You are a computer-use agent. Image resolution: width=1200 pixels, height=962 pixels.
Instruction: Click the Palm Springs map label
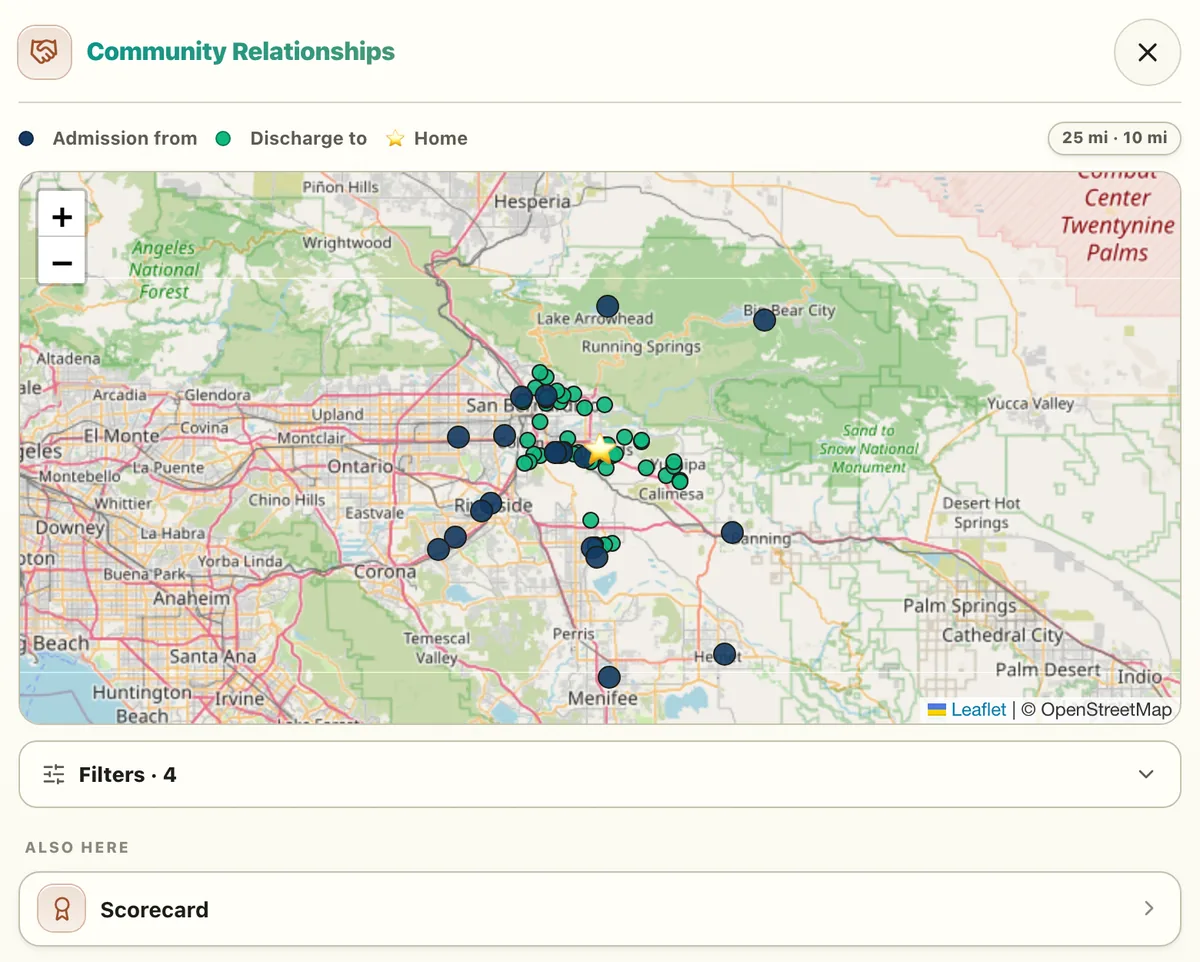[x=959, y=606]
